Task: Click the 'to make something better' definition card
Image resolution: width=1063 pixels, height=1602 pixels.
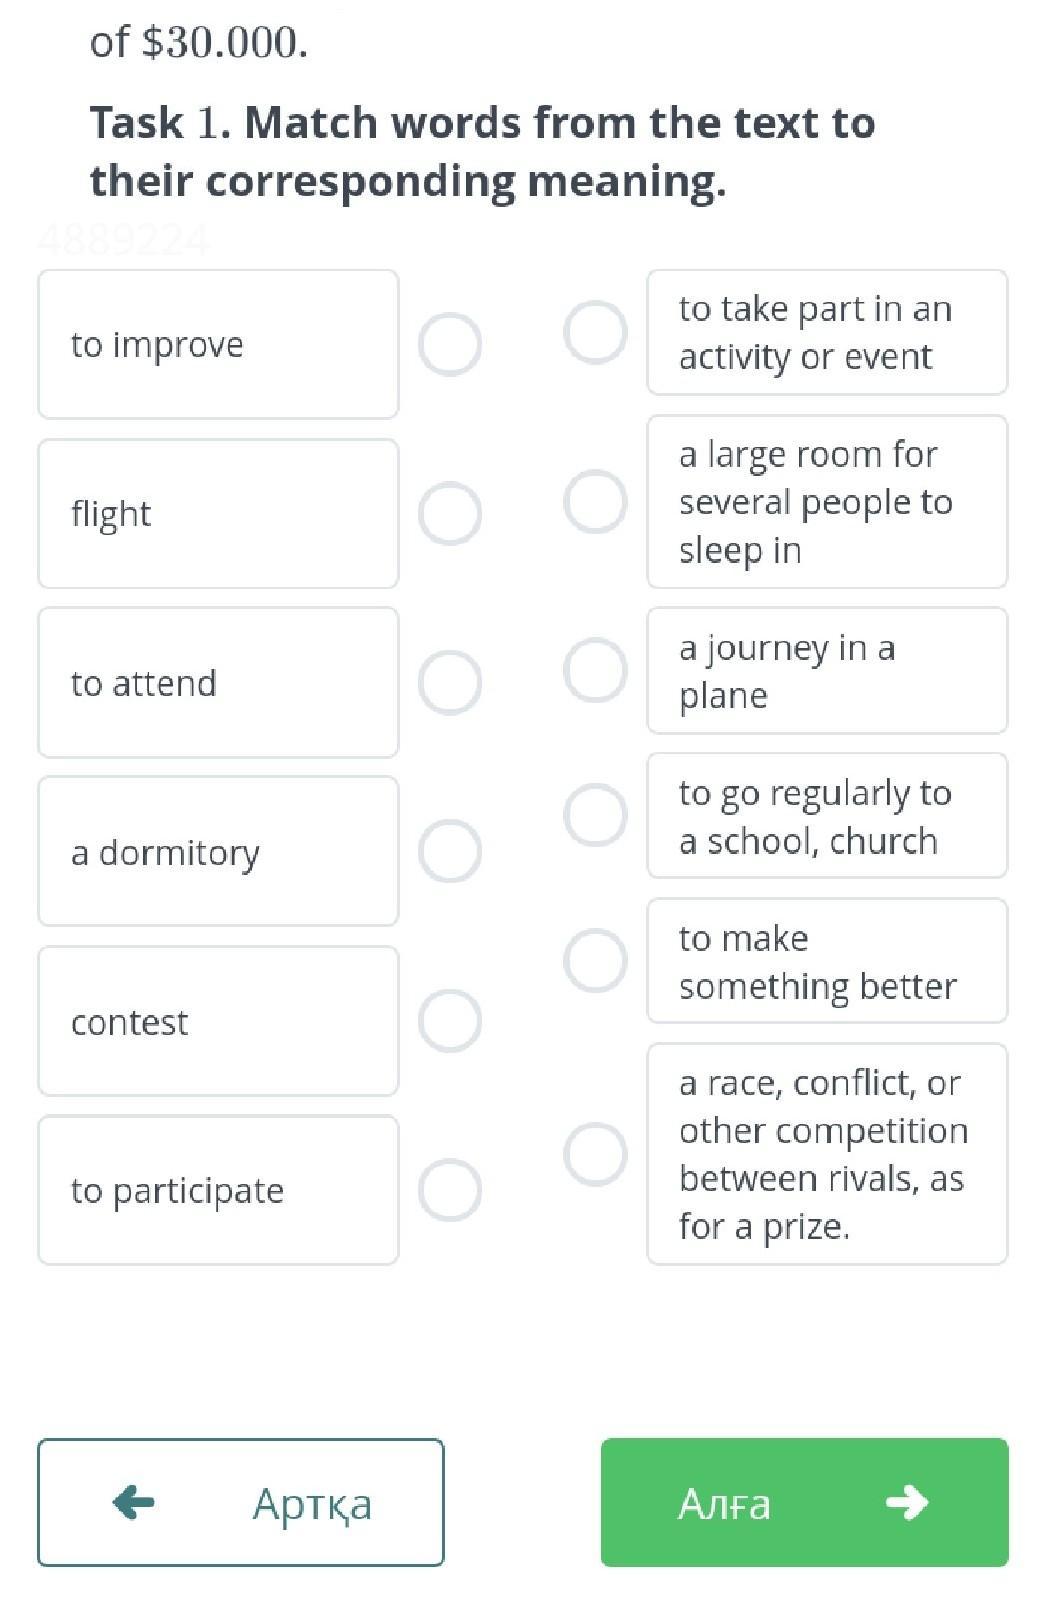Action: (827, 961)
